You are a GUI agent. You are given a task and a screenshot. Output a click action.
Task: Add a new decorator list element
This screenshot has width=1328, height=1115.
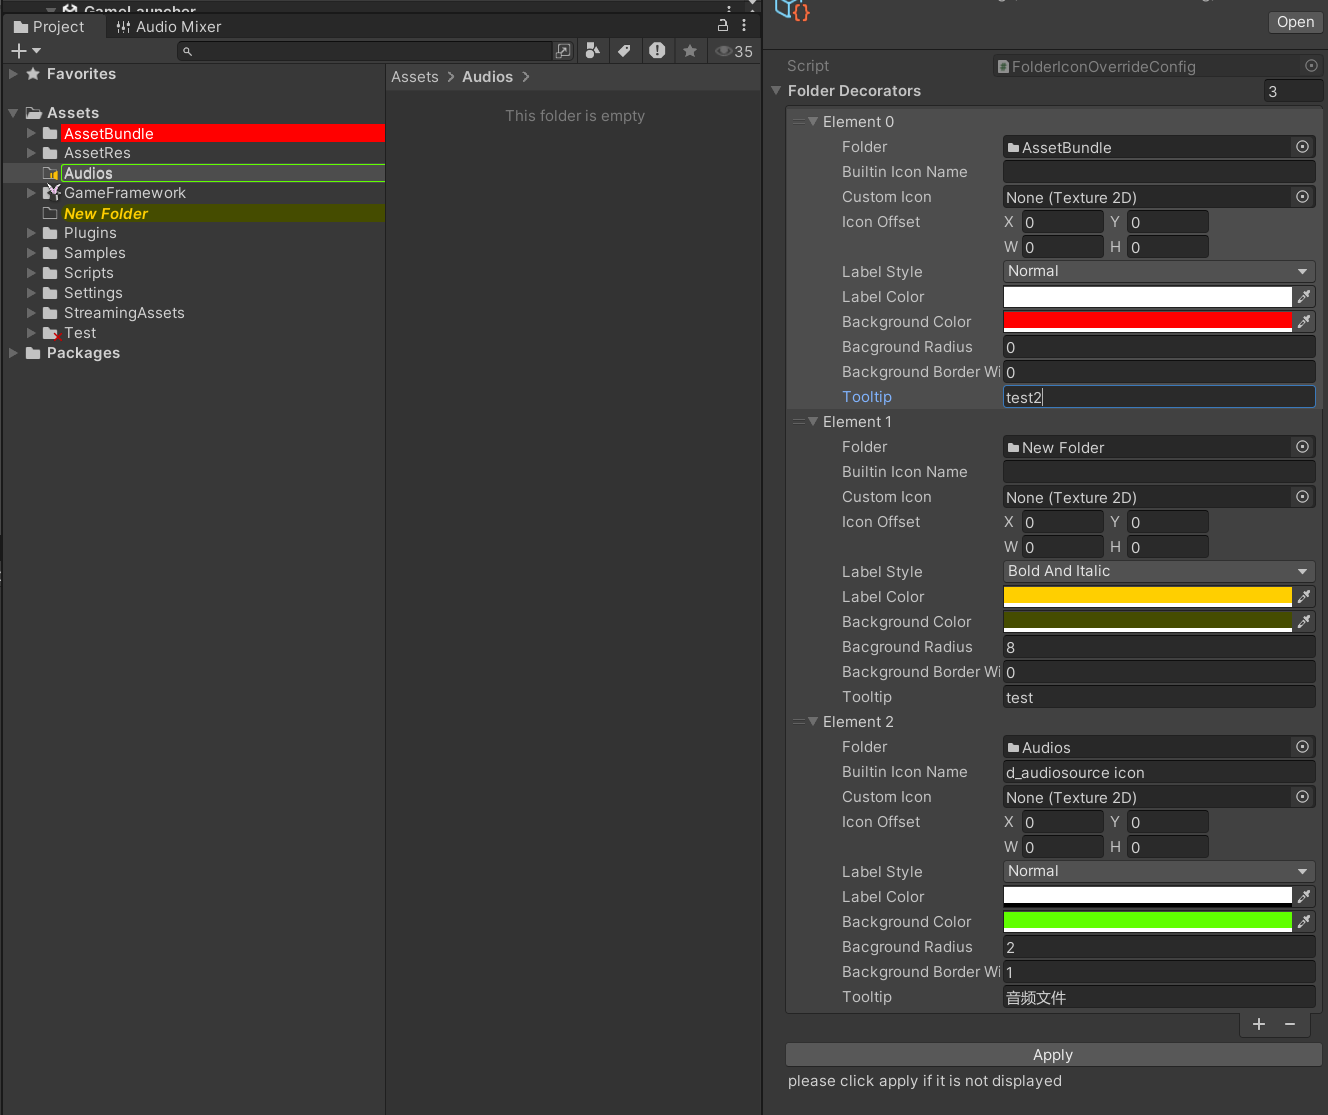pyautogui.click(x=1259, y=1024)
